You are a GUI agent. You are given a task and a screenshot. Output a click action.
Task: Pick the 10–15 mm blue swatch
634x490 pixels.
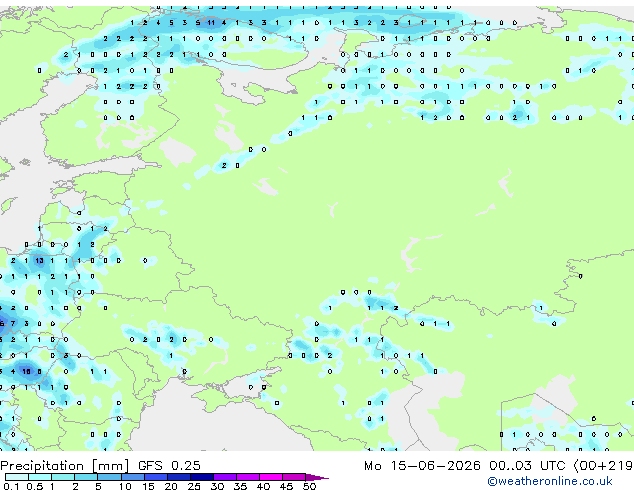click(132, 477)
